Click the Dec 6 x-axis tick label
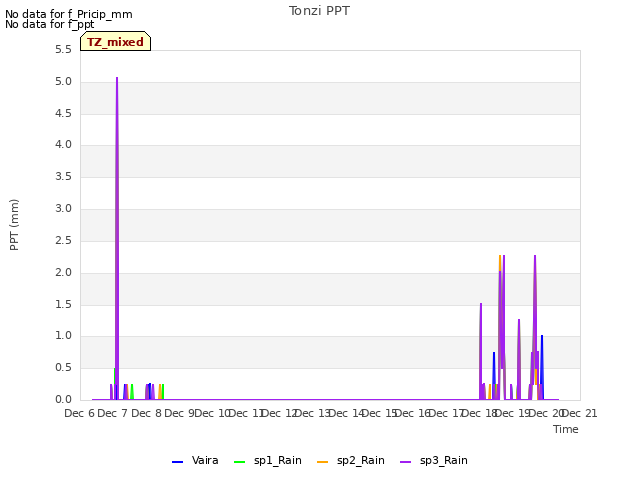The height and width of the screenshot is (480, 640). pos(79,413)
